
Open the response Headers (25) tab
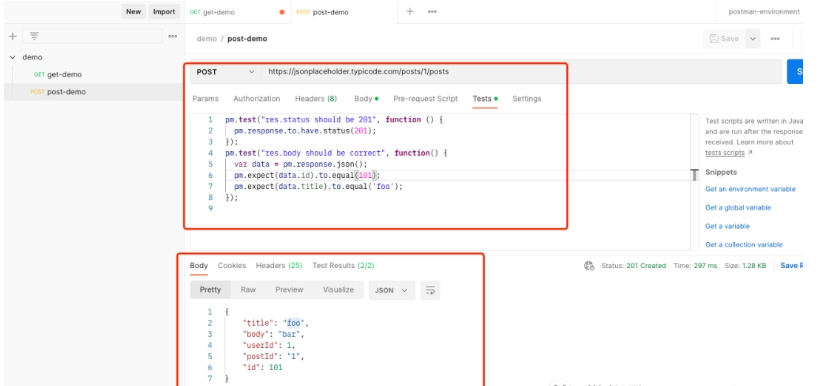pyautogui.click(x=279, y=265)
